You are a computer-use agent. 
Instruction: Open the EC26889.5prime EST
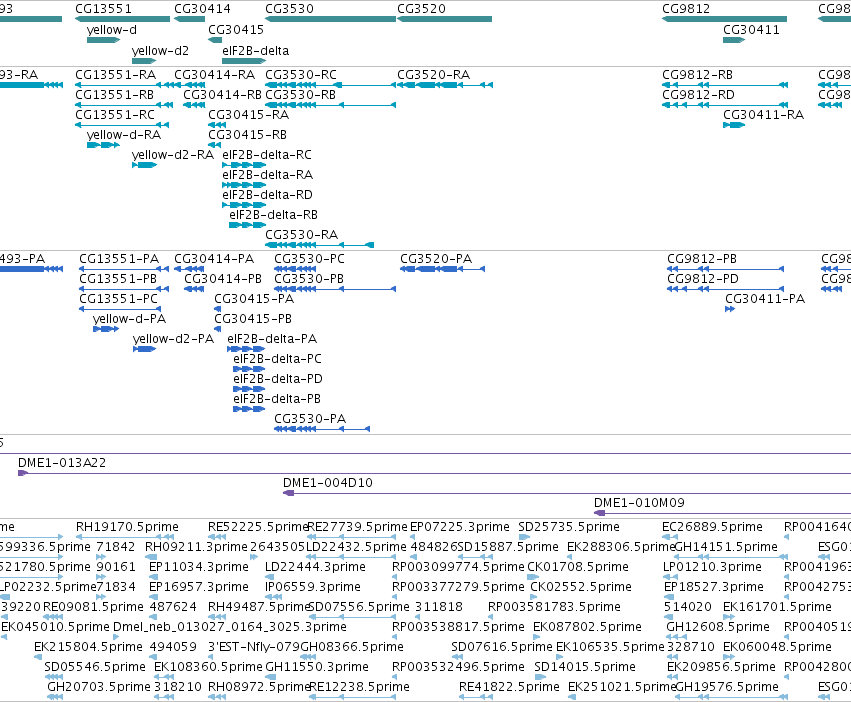tap(670, 537)
